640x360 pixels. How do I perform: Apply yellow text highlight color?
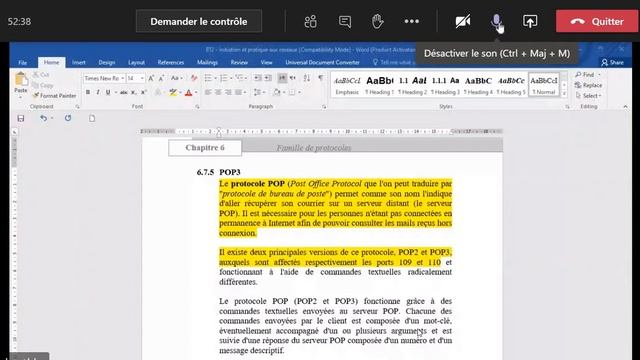click(173, 93)
